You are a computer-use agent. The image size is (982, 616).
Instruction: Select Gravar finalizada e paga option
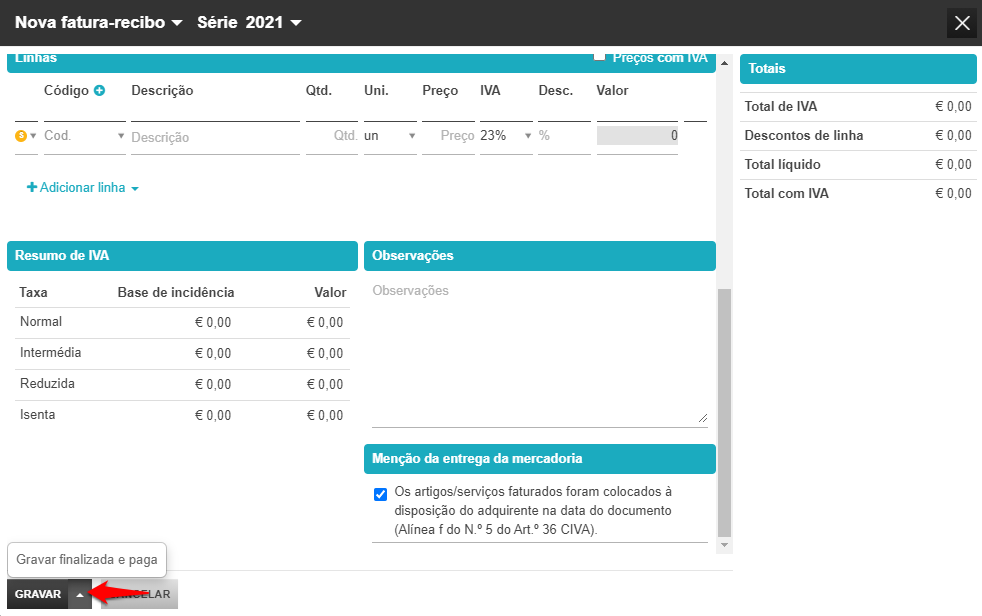point(87,560)
